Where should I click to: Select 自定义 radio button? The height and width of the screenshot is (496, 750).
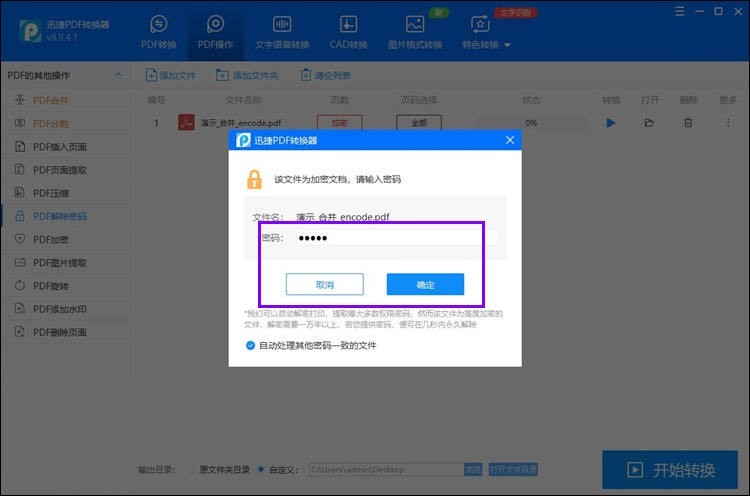tap(261, 470)
